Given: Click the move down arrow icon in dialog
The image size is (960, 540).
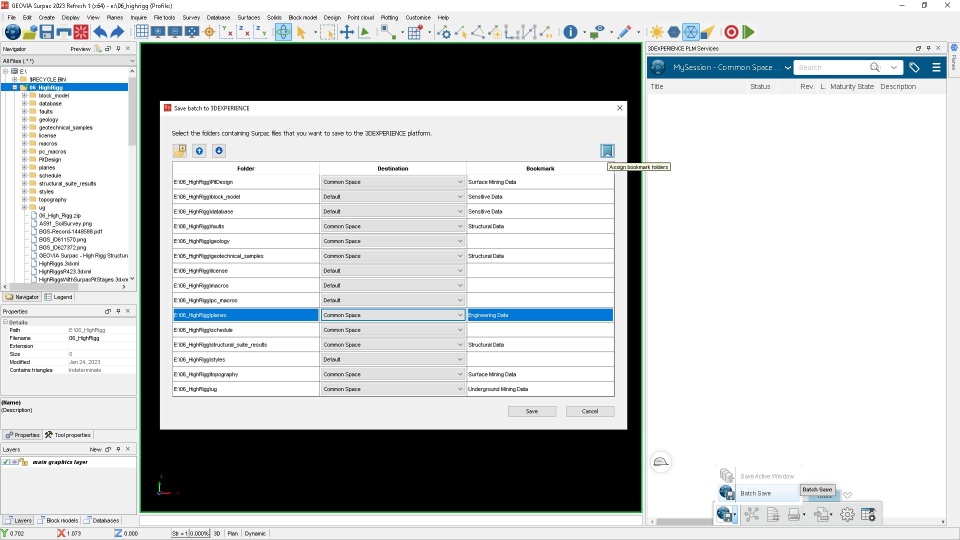Looking at the screenshot, I should pos(219,151).
